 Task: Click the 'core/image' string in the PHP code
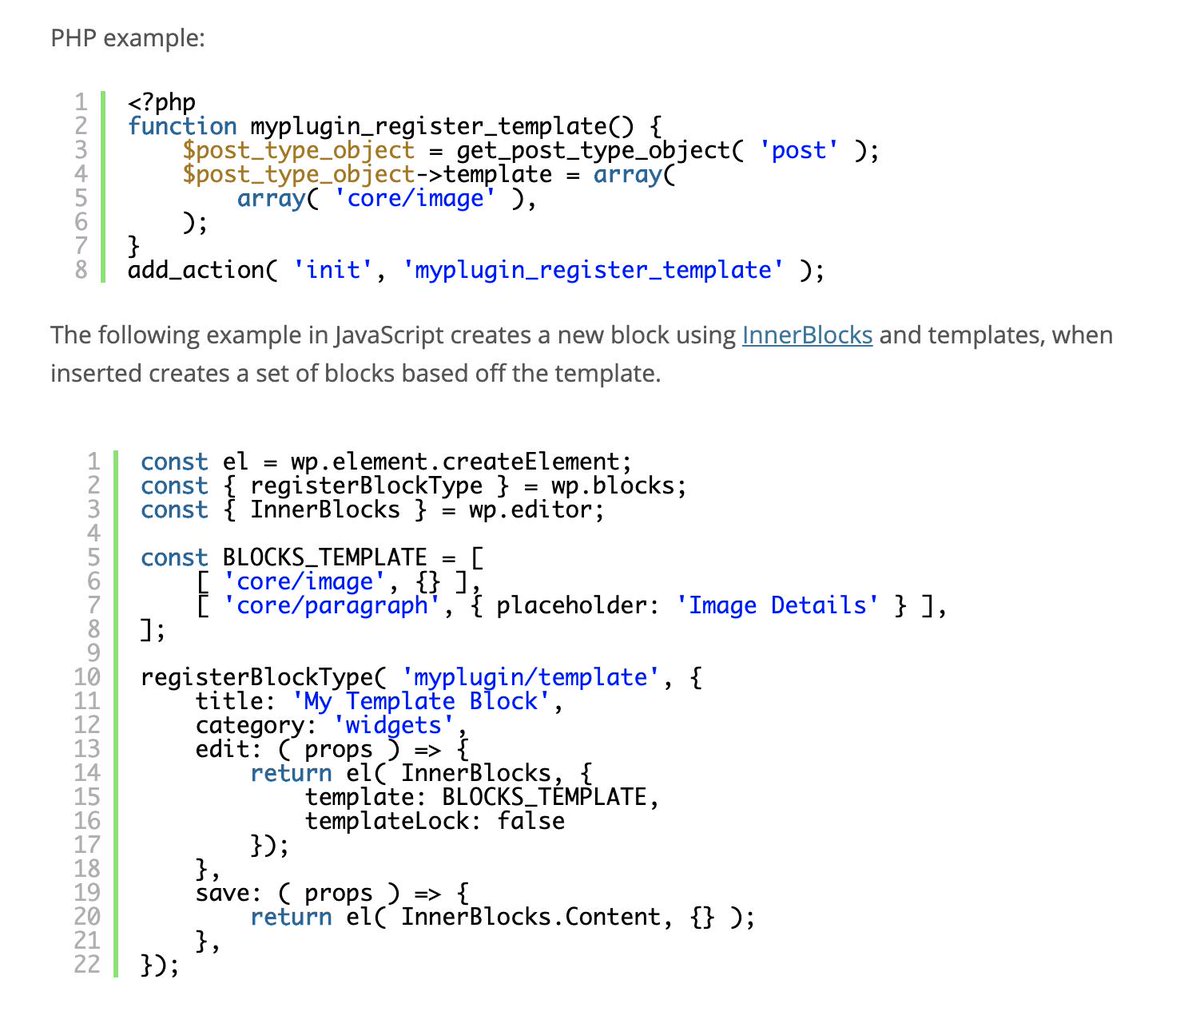417,198
